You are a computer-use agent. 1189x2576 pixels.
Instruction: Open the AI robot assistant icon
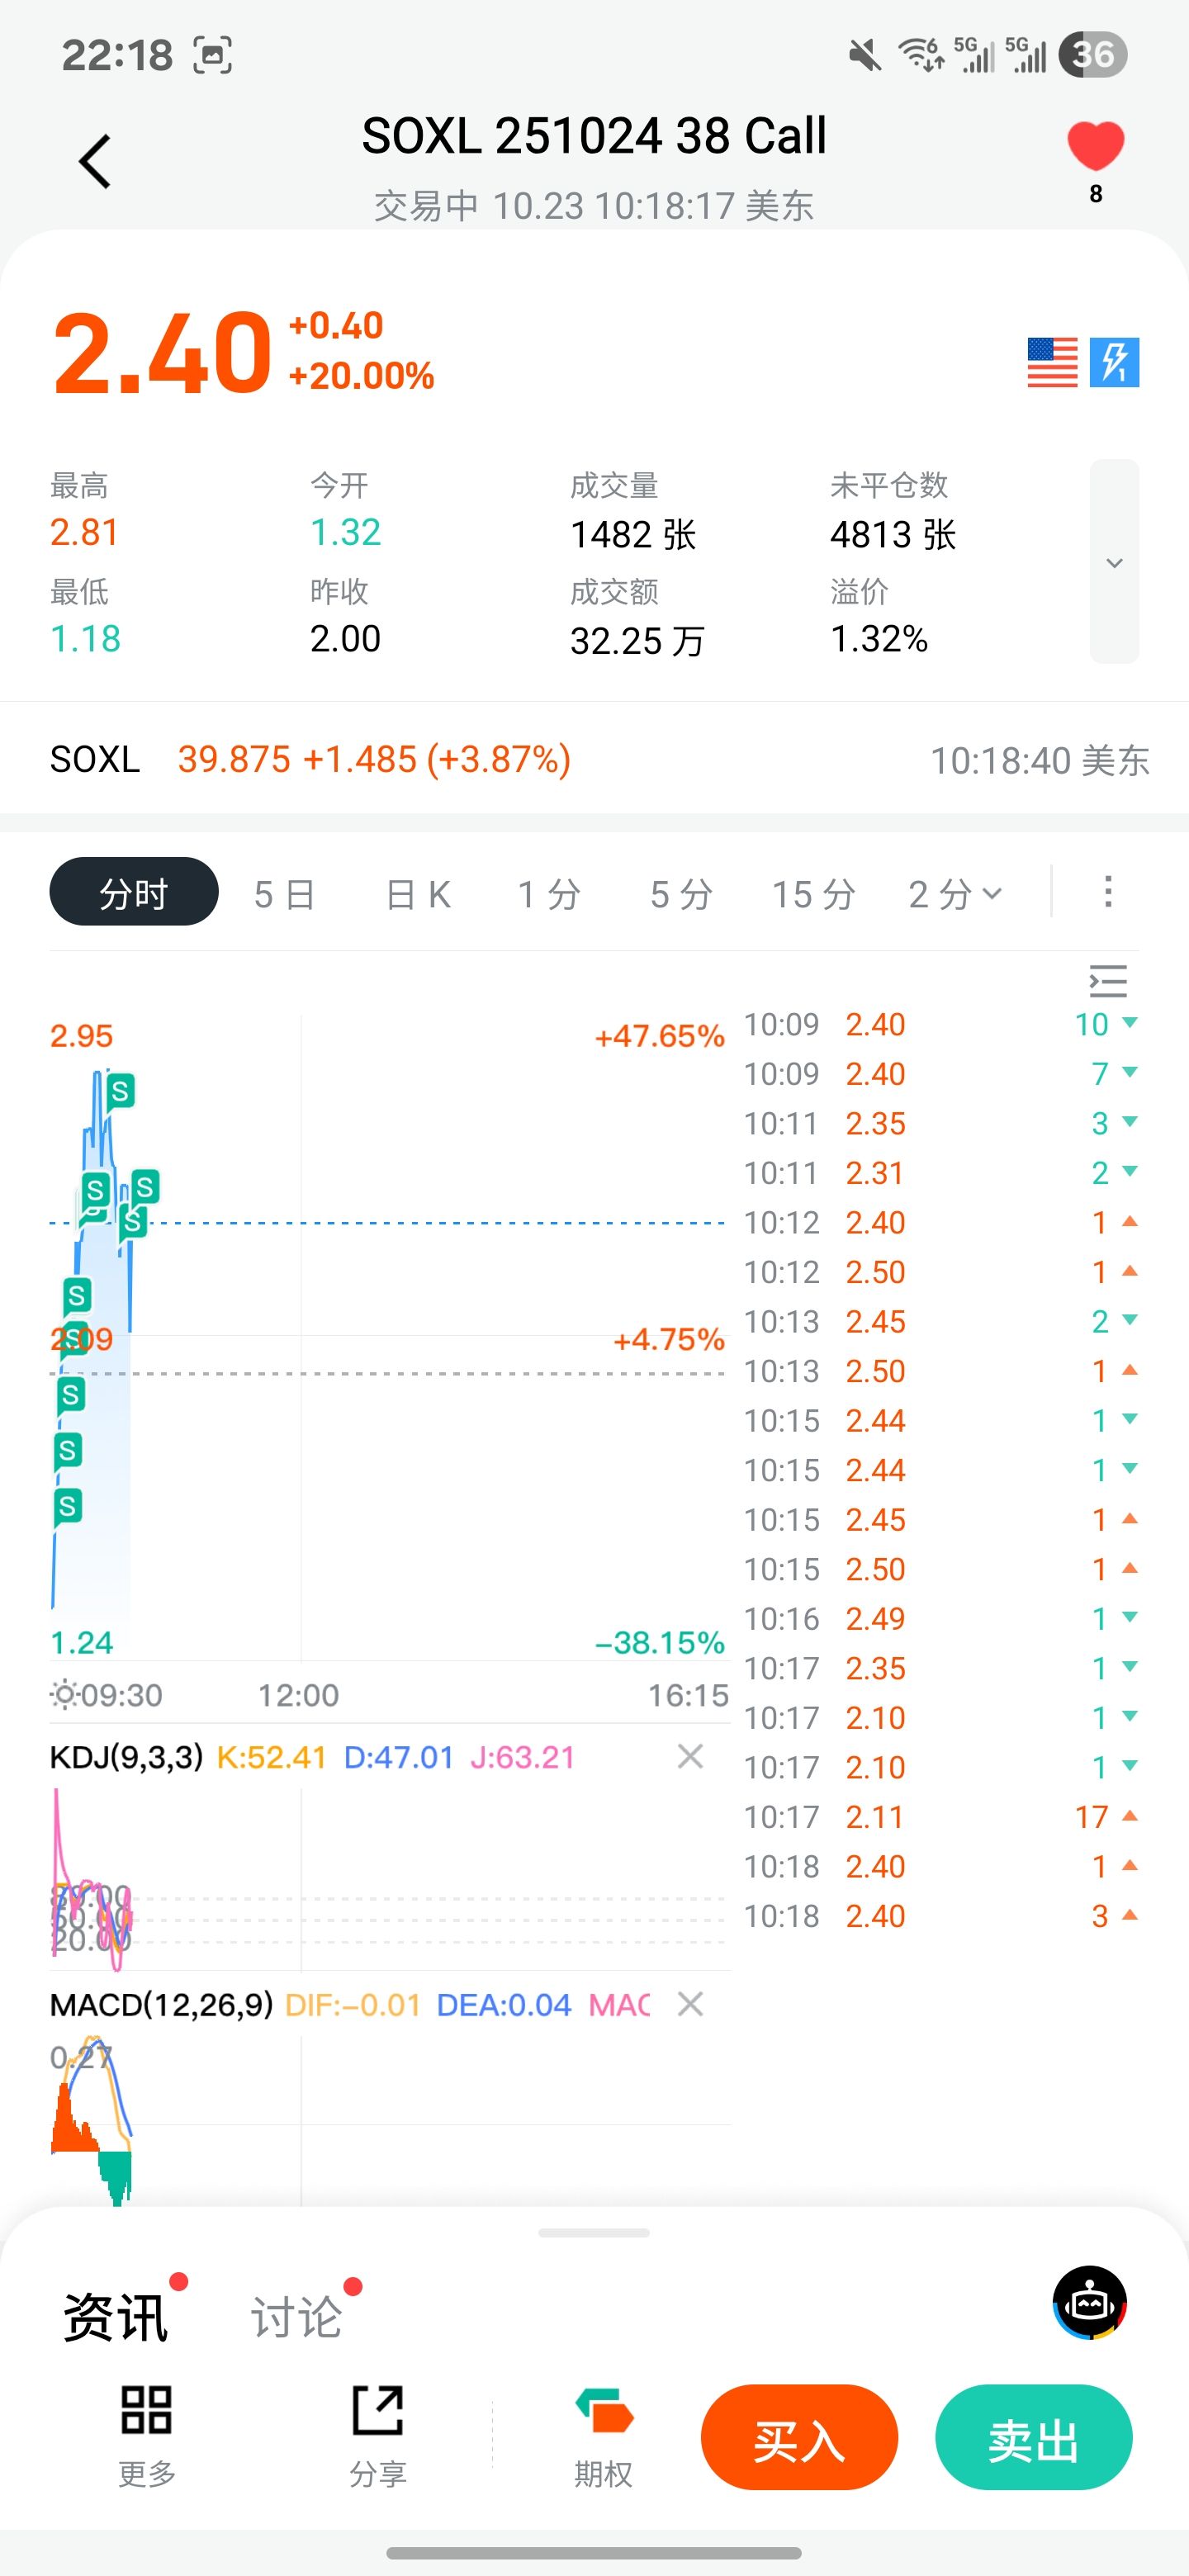(1089, 2304)
